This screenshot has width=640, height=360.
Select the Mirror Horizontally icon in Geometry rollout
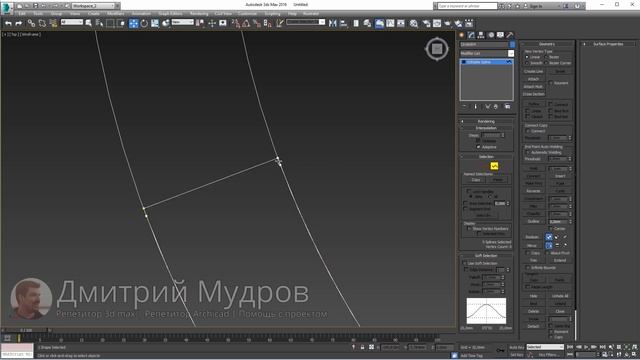point(549,245)
